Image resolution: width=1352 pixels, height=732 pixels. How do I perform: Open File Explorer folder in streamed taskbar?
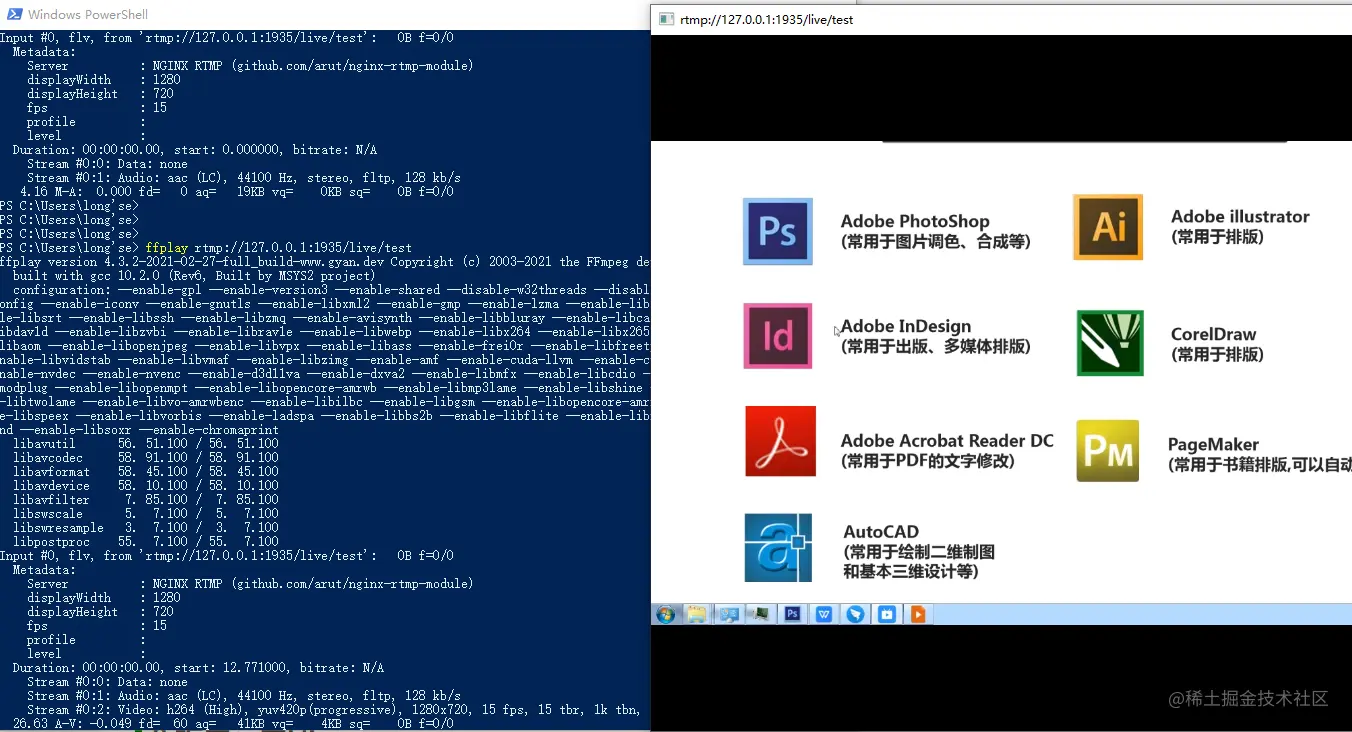click(697, 614)
